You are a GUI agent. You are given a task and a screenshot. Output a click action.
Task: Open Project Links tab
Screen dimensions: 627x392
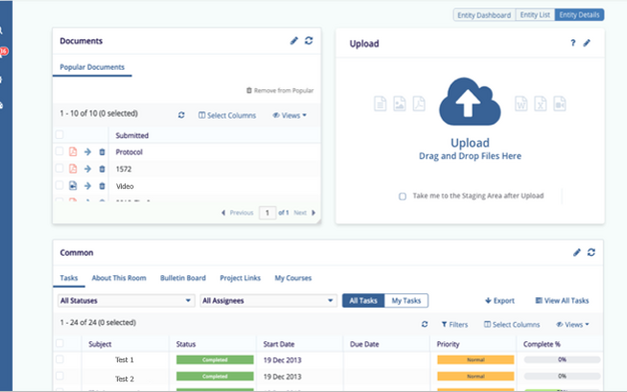[240, 278]
